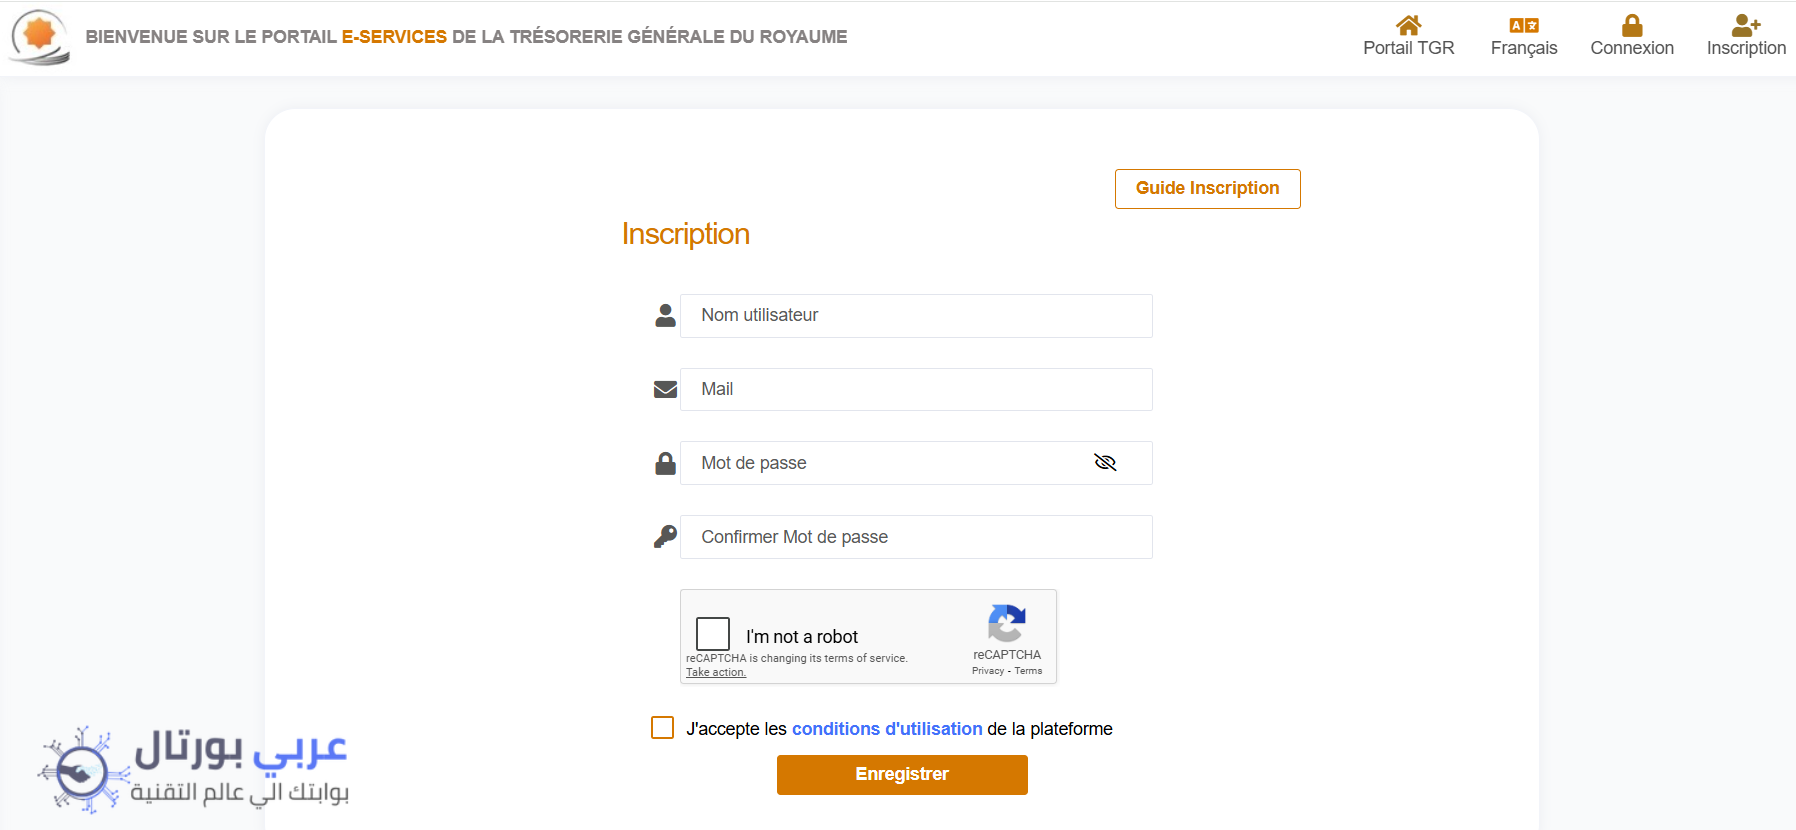Click the Nom utilisateur input field
1796x830 pixels.
tap(916, 316)
